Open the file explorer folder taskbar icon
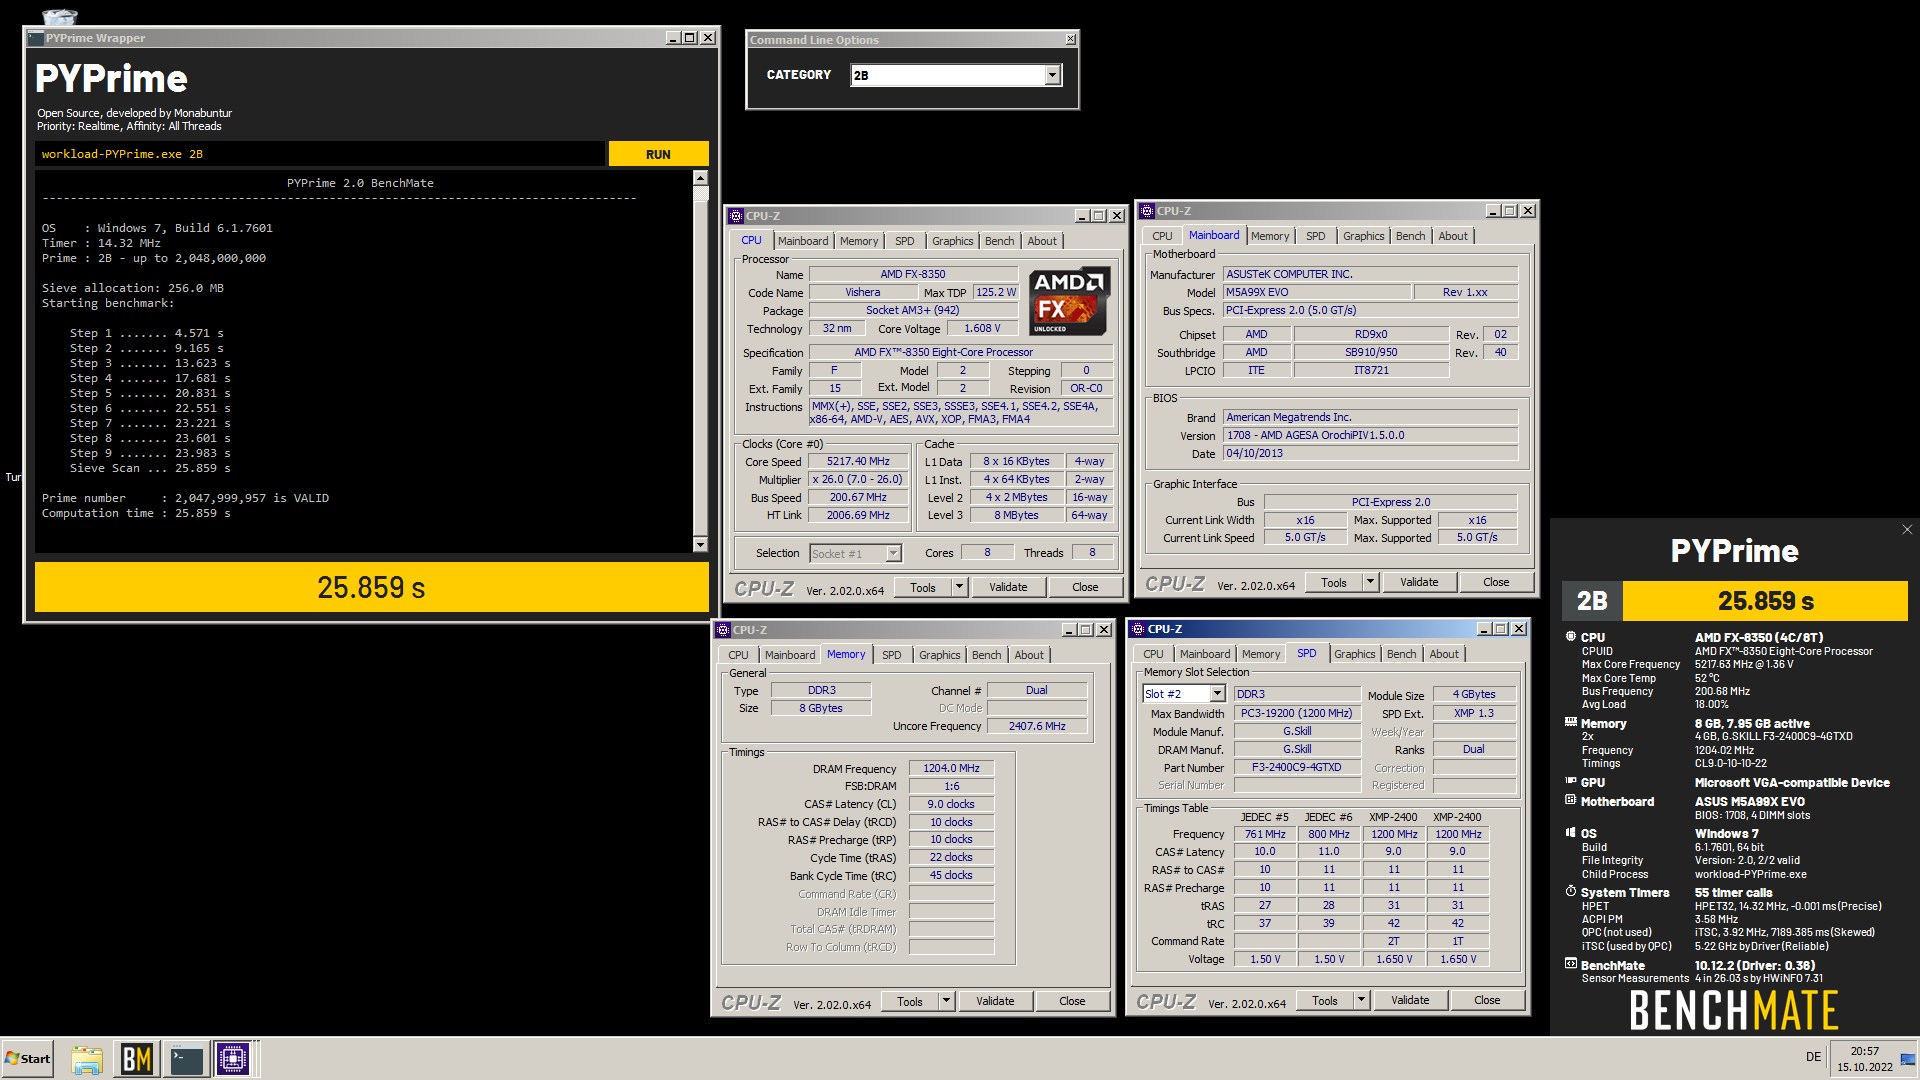Screen dimensions: 1920x1080 tap(87, 1059)
